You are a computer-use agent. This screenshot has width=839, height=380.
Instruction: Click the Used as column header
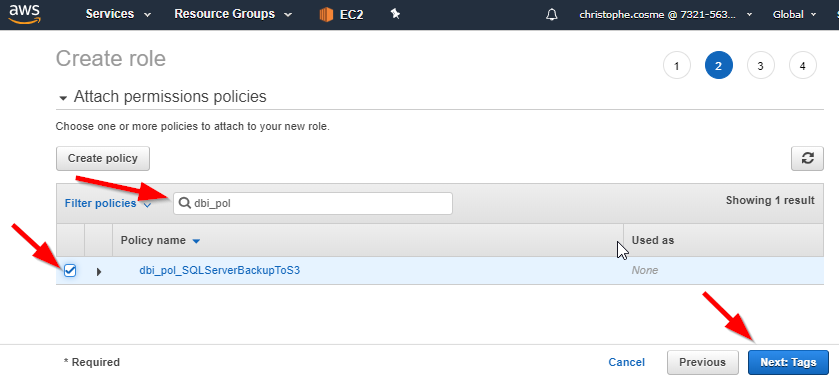point(653,240)
